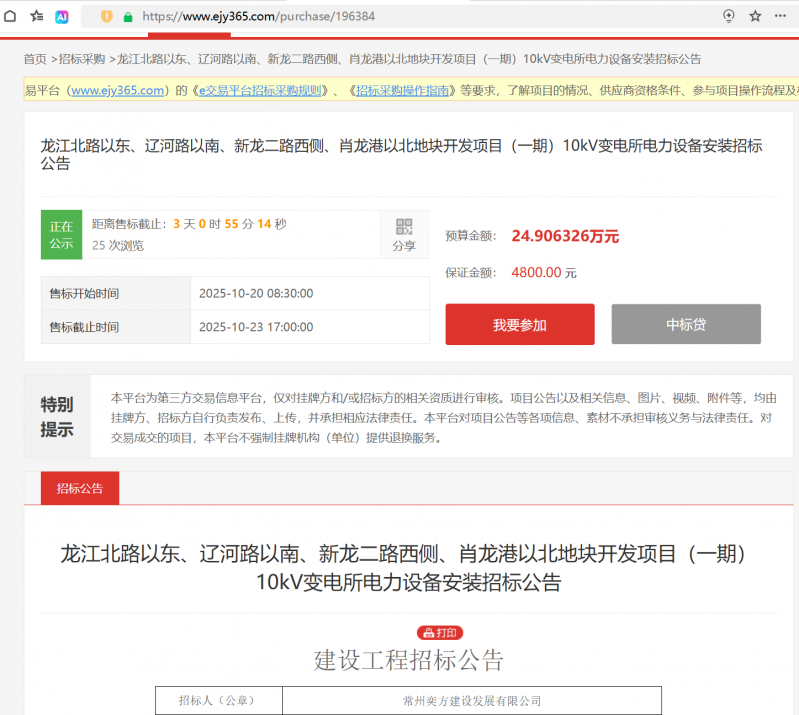
Task: Click the green 正在公示 status badge
Action: pos(61,234)
